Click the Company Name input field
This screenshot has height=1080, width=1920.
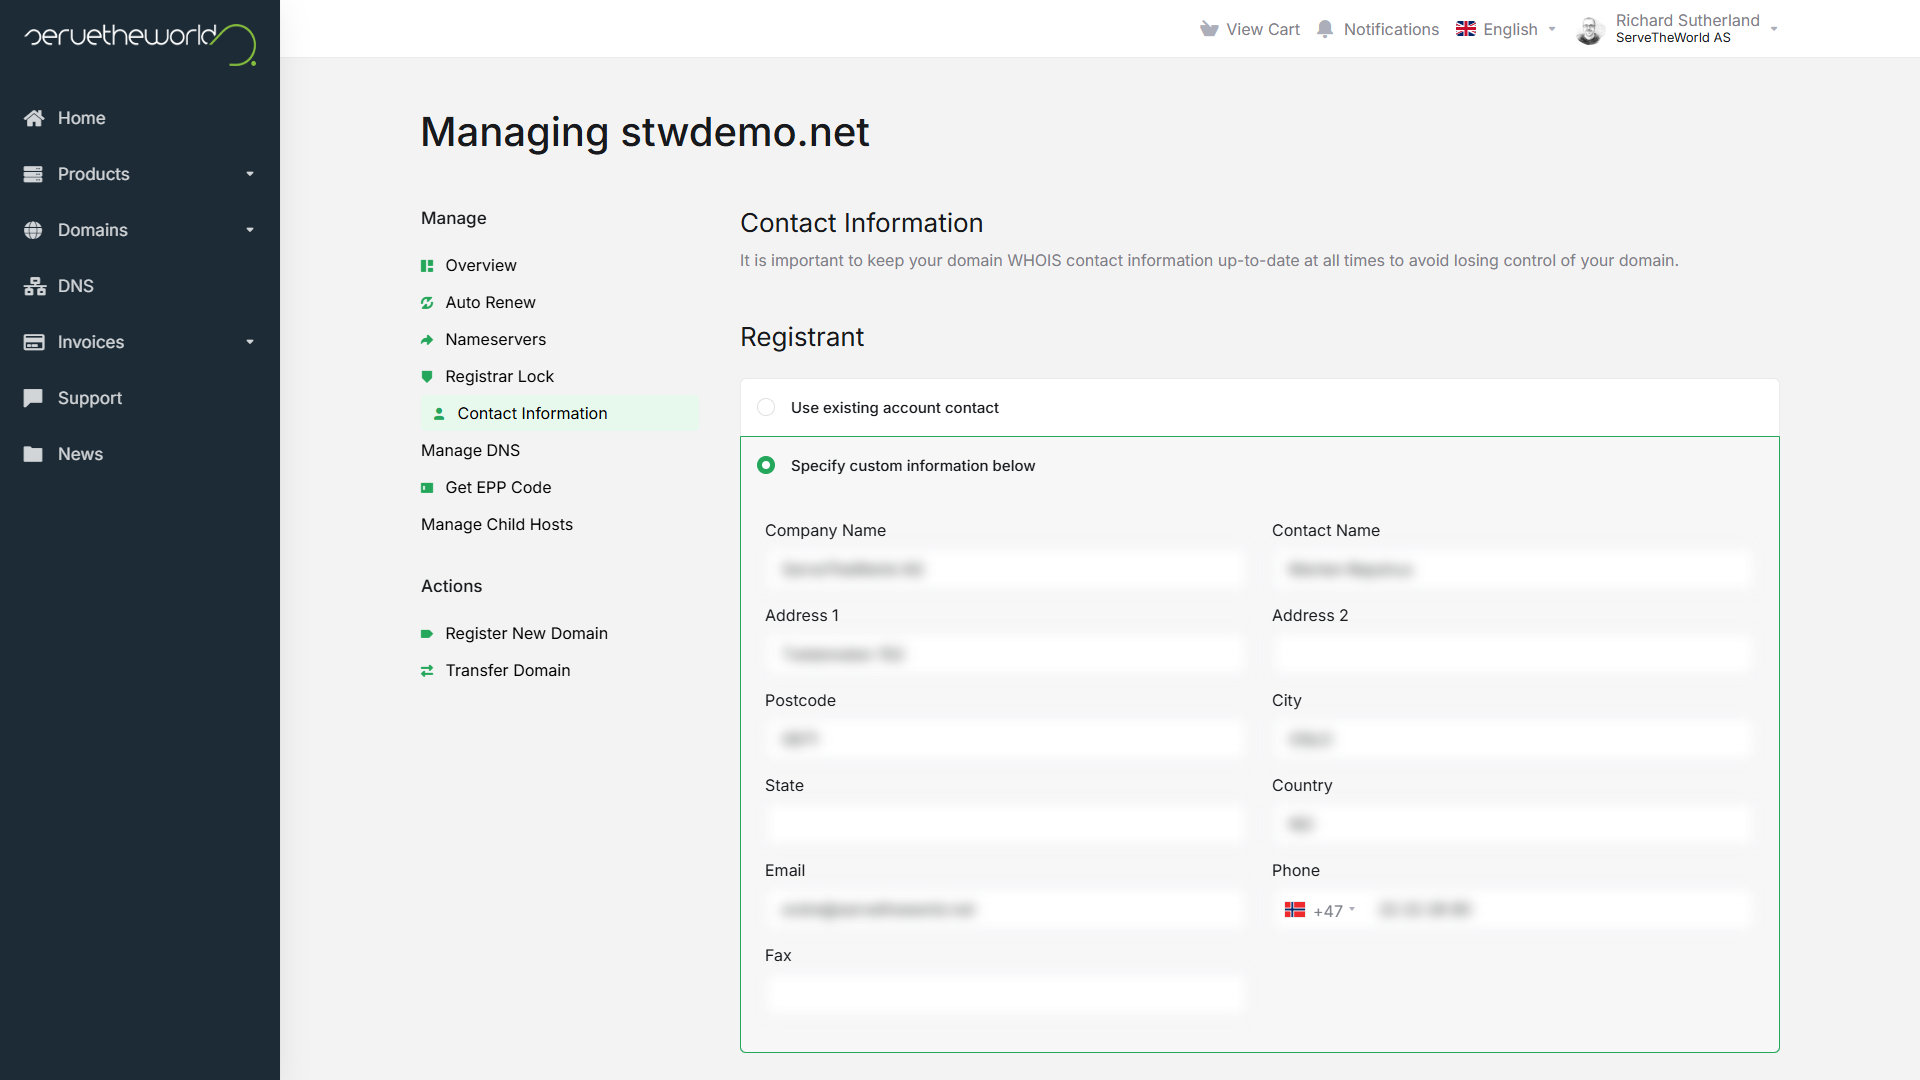point(1006,570)
